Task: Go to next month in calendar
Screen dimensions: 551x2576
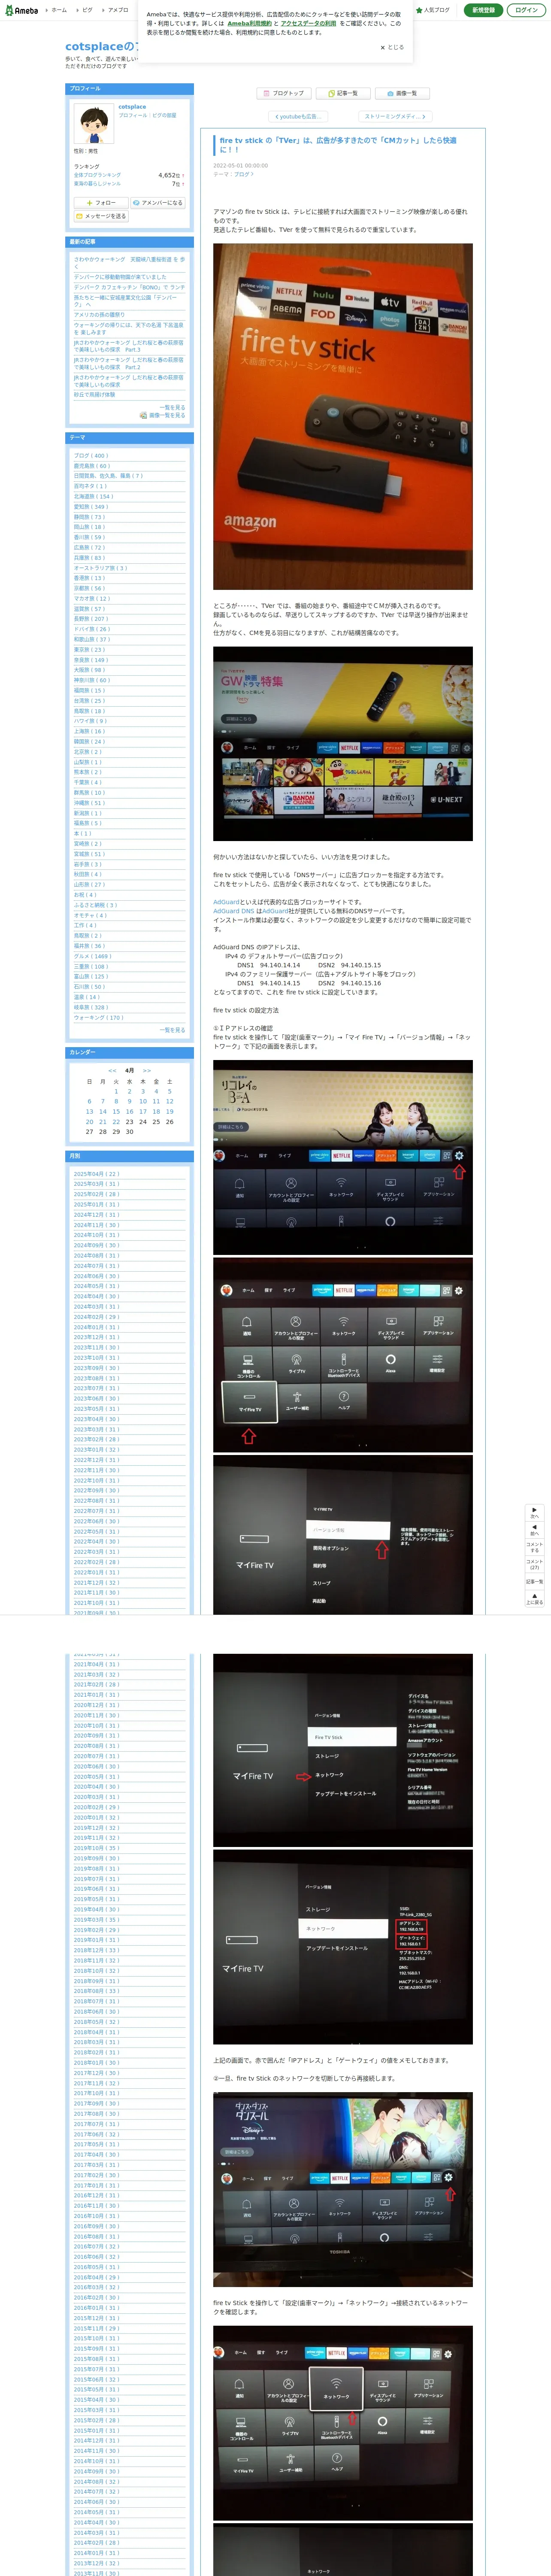Action: (147, 1071)
